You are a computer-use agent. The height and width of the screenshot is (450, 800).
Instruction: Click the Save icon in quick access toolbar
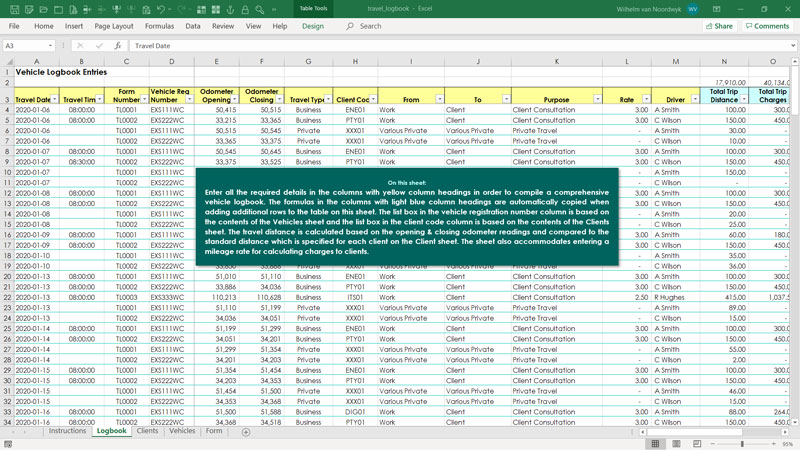14,10
